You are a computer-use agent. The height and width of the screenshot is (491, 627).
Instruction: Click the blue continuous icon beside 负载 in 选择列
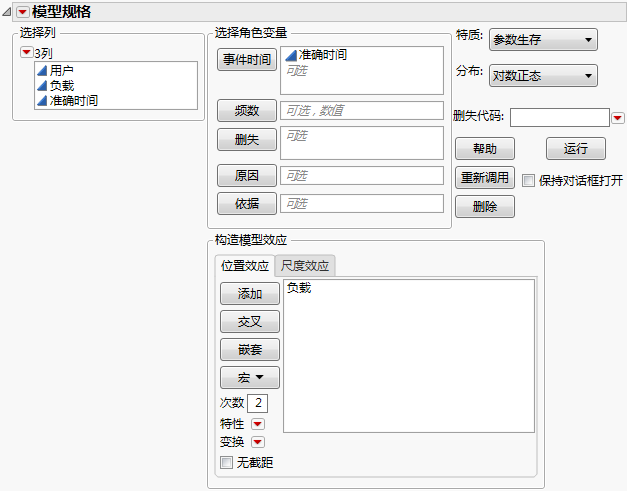pos(42,86)
